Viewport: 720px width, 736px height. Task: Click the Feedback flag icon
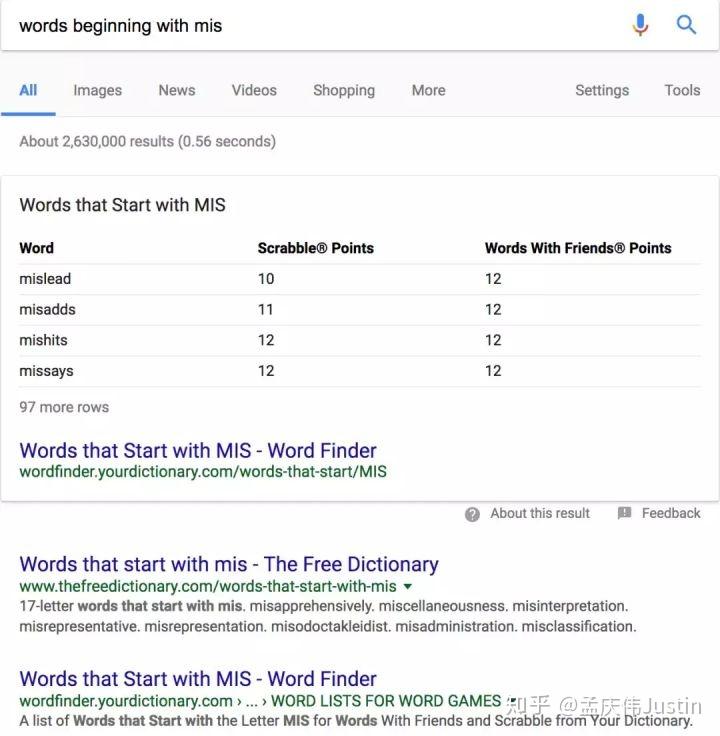(x=624, y=513)
